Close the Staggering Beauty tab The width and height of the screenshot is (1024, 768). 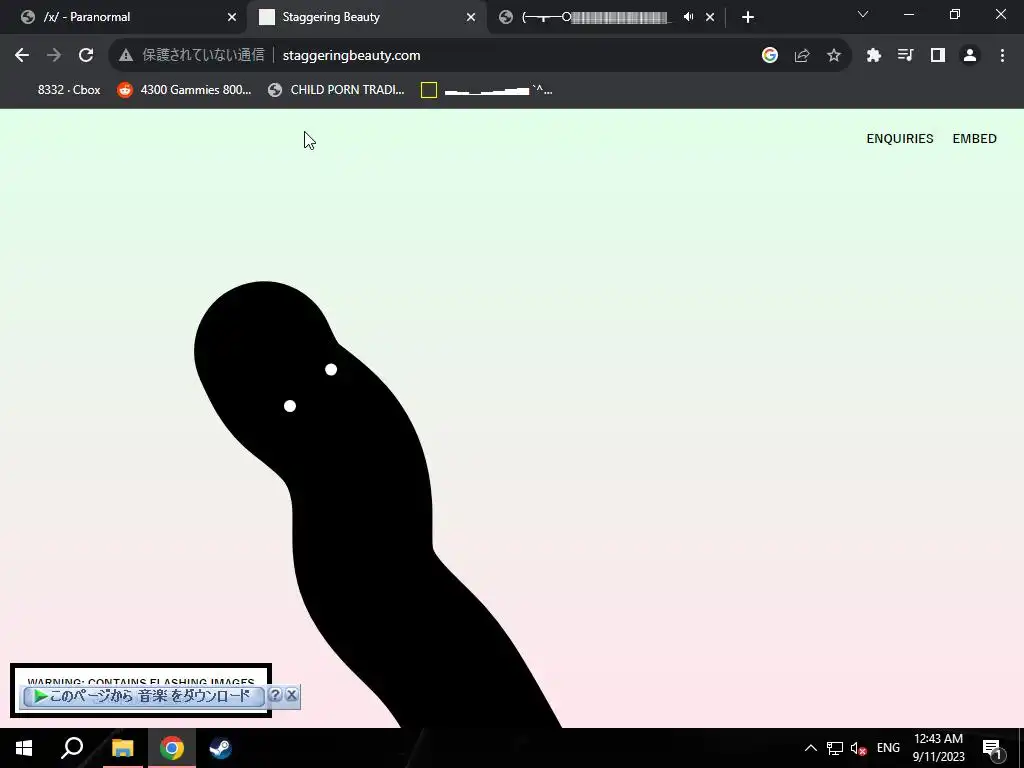pos(471,17)
